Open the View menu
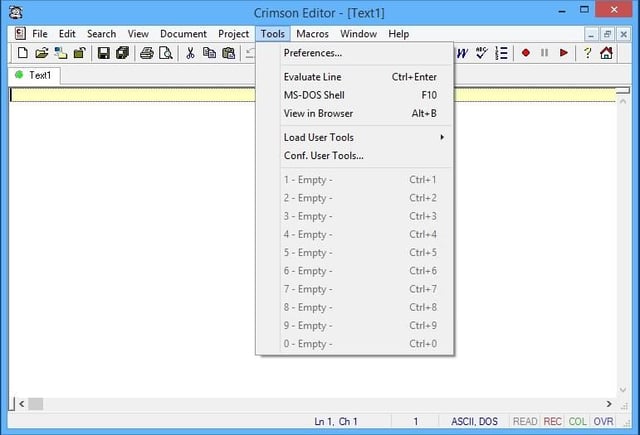The height and width of the screenshot is (435, 640). (x=138, y=34)
